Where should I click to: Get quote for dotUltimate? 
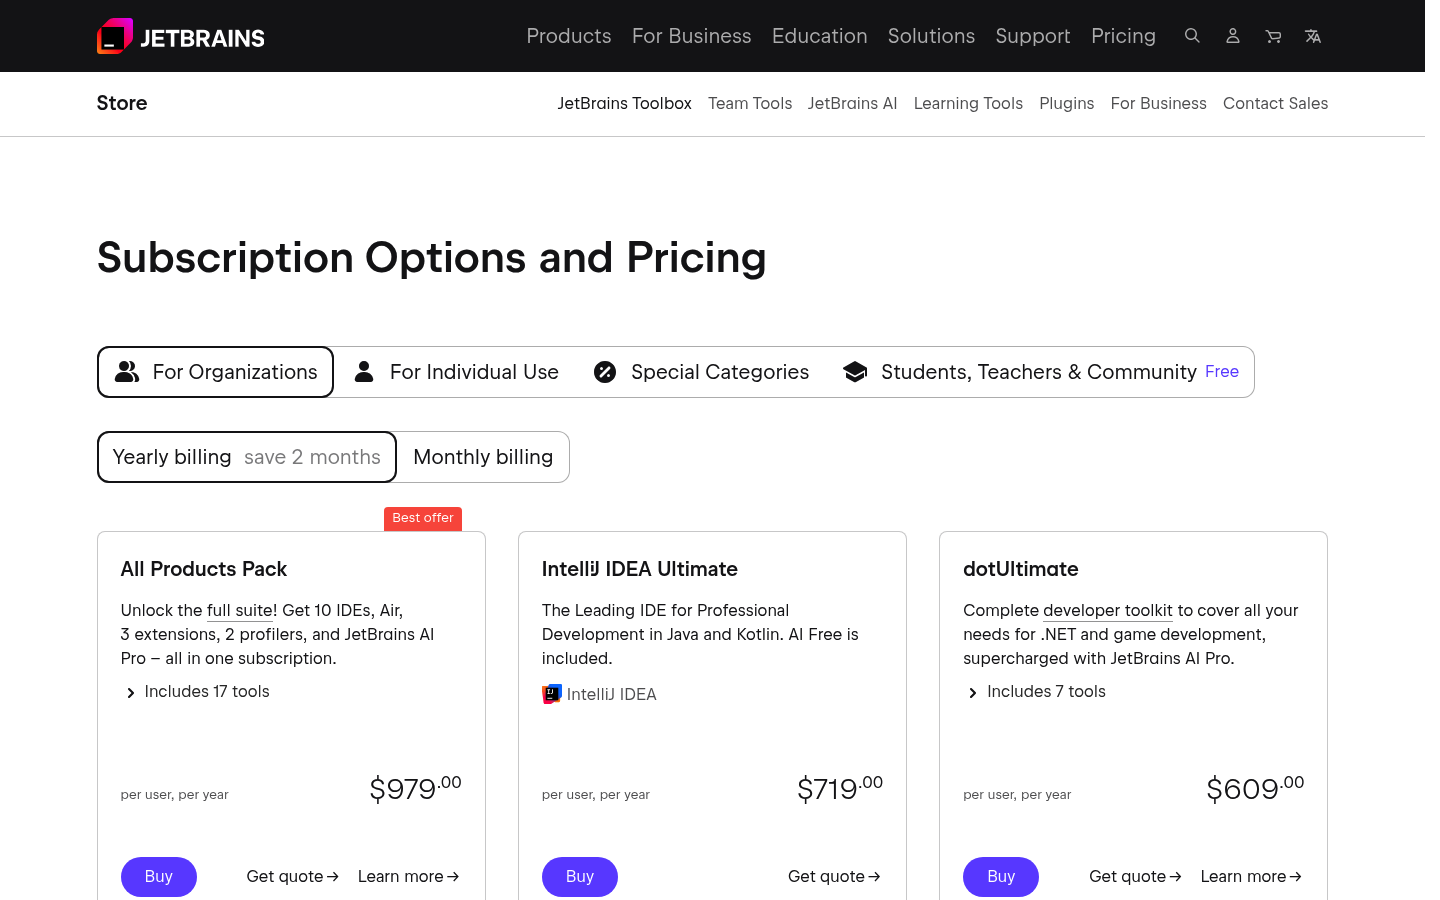[1136, 877]
